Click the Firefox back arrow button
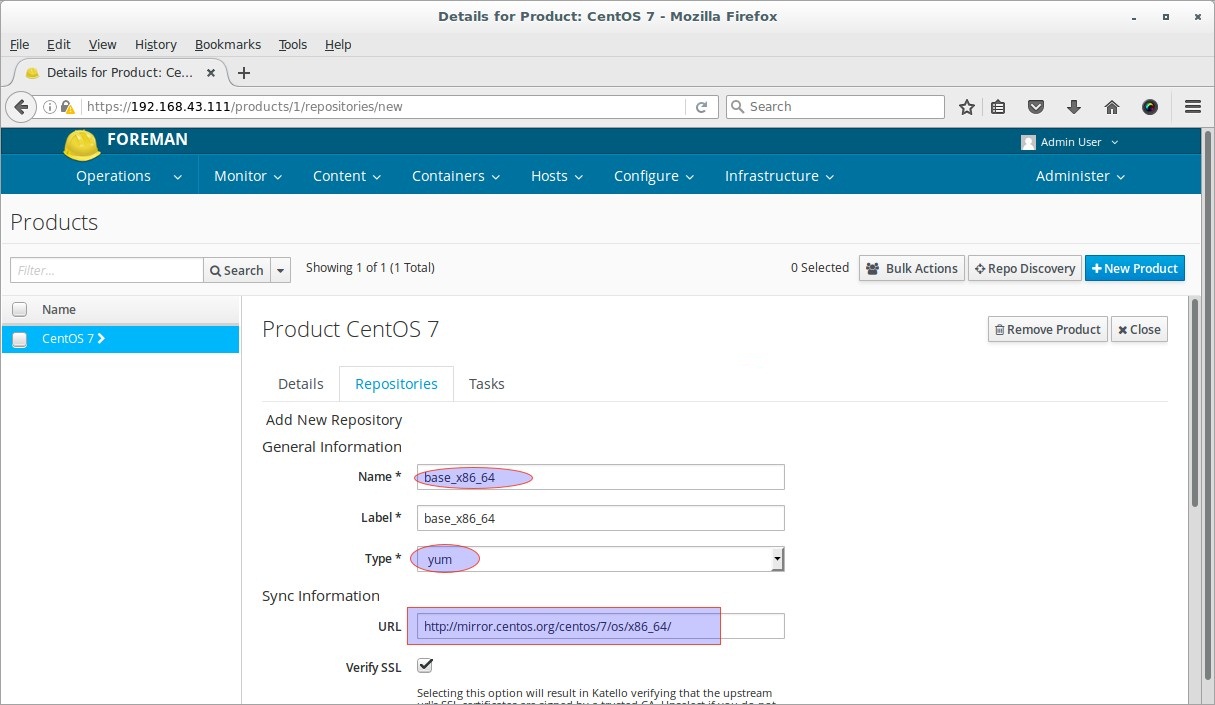 [21, 107]
